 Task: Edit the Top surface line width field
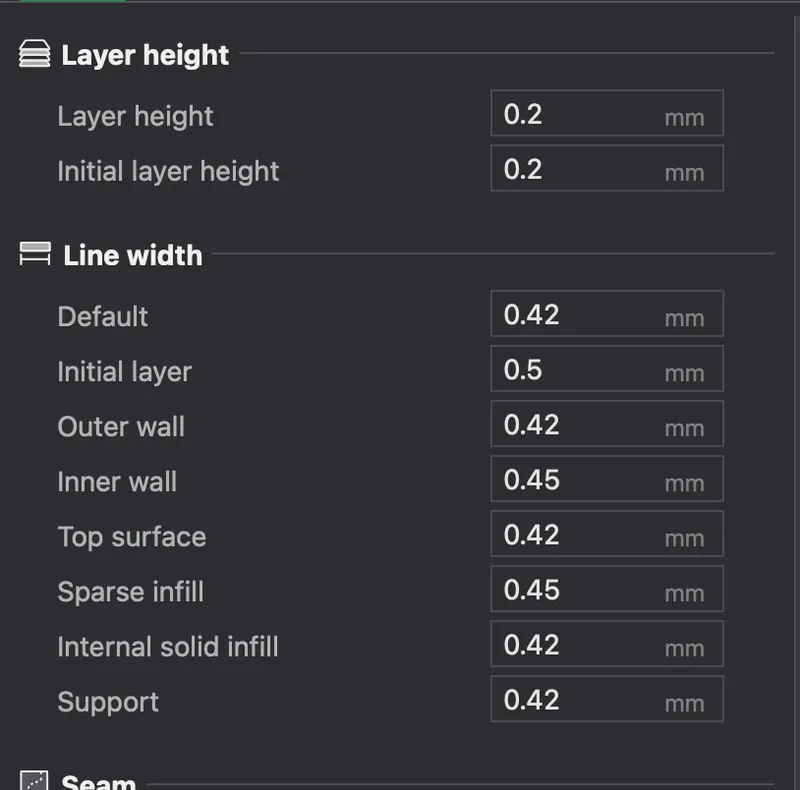pyautogui.click(x=607, y=534)
